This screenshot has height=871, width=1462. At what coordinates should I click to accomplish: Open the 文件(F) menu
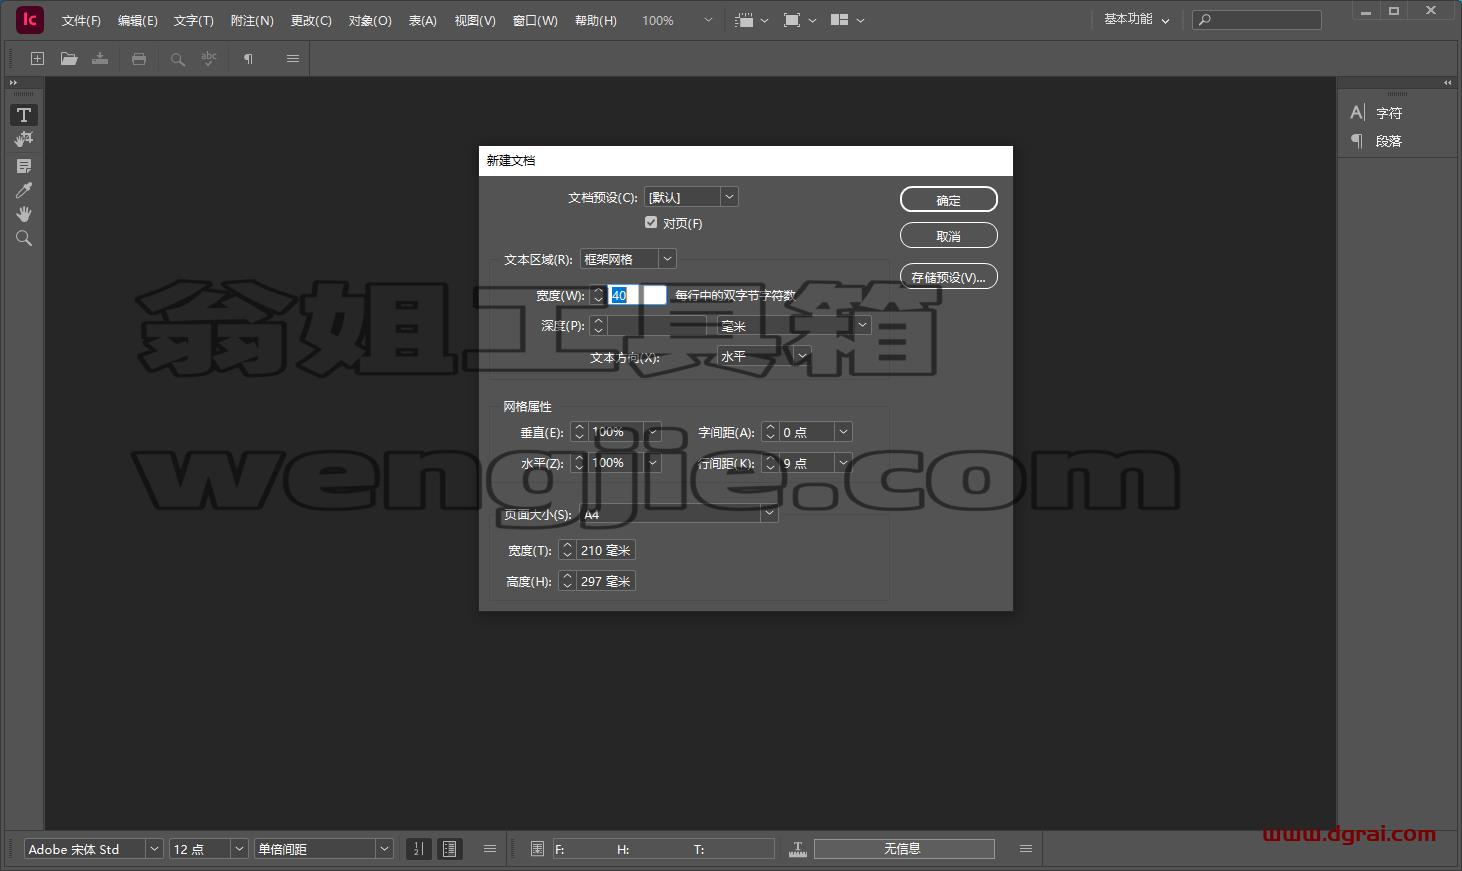click(x=81, y=20)
